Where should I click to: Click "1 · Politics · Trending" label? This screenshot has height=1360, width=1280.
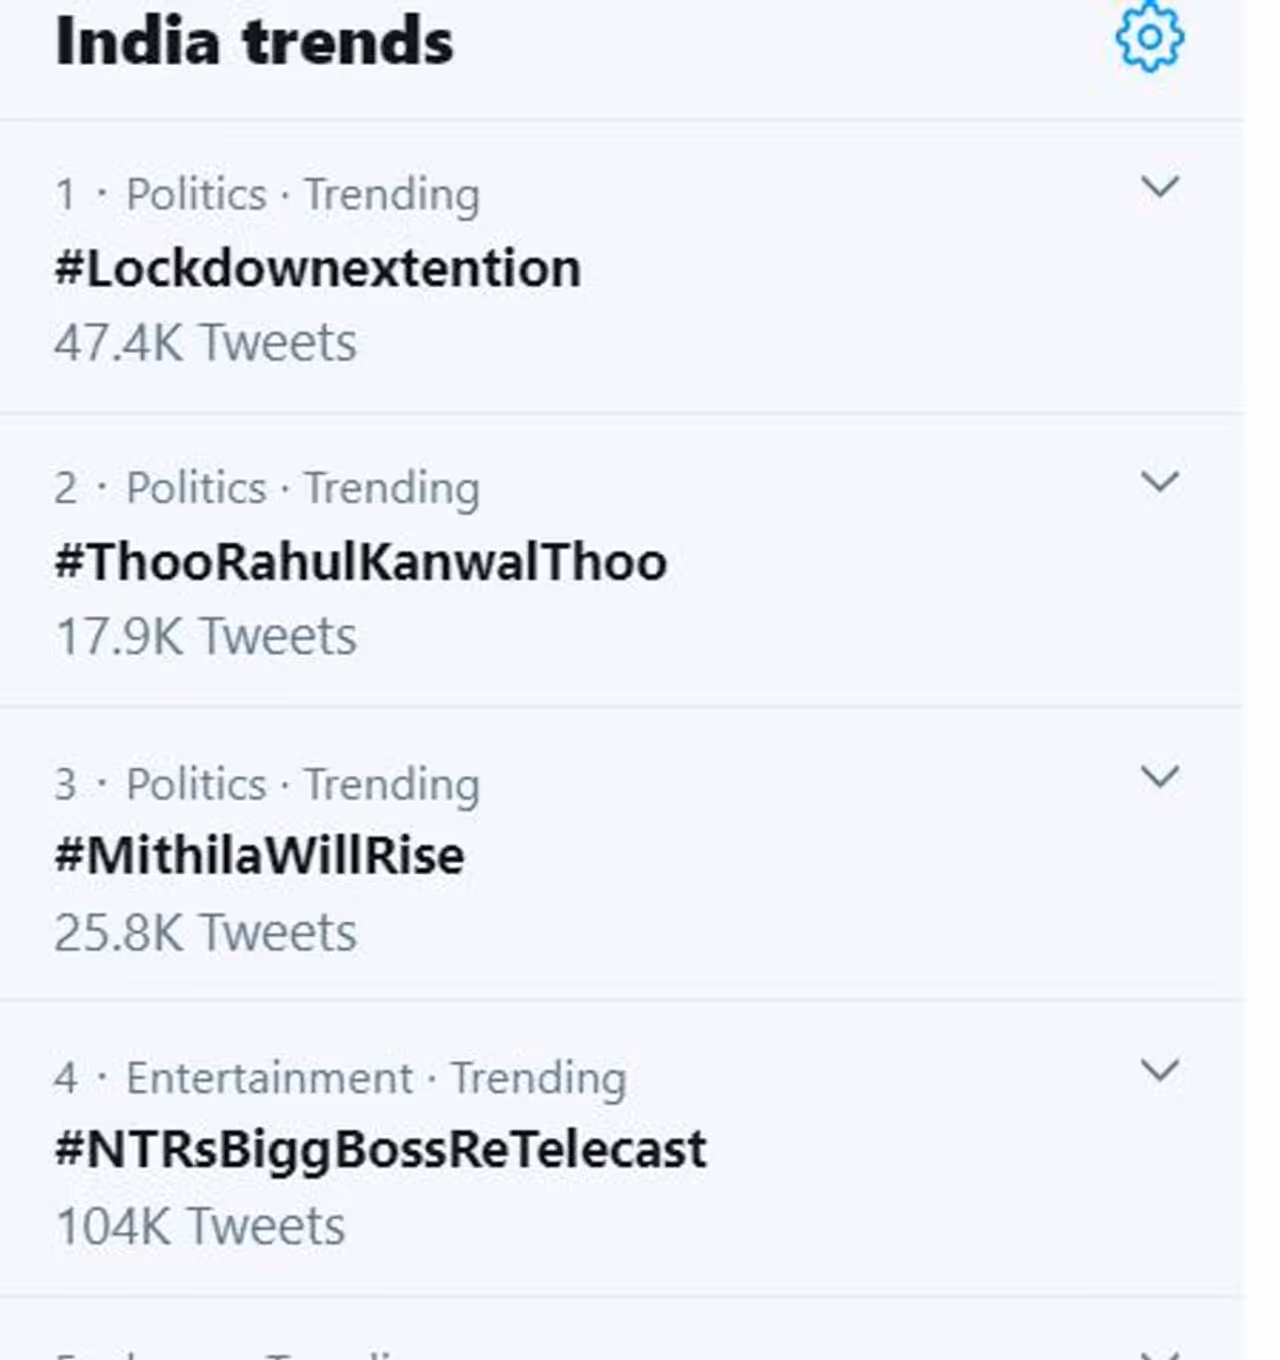267,194
